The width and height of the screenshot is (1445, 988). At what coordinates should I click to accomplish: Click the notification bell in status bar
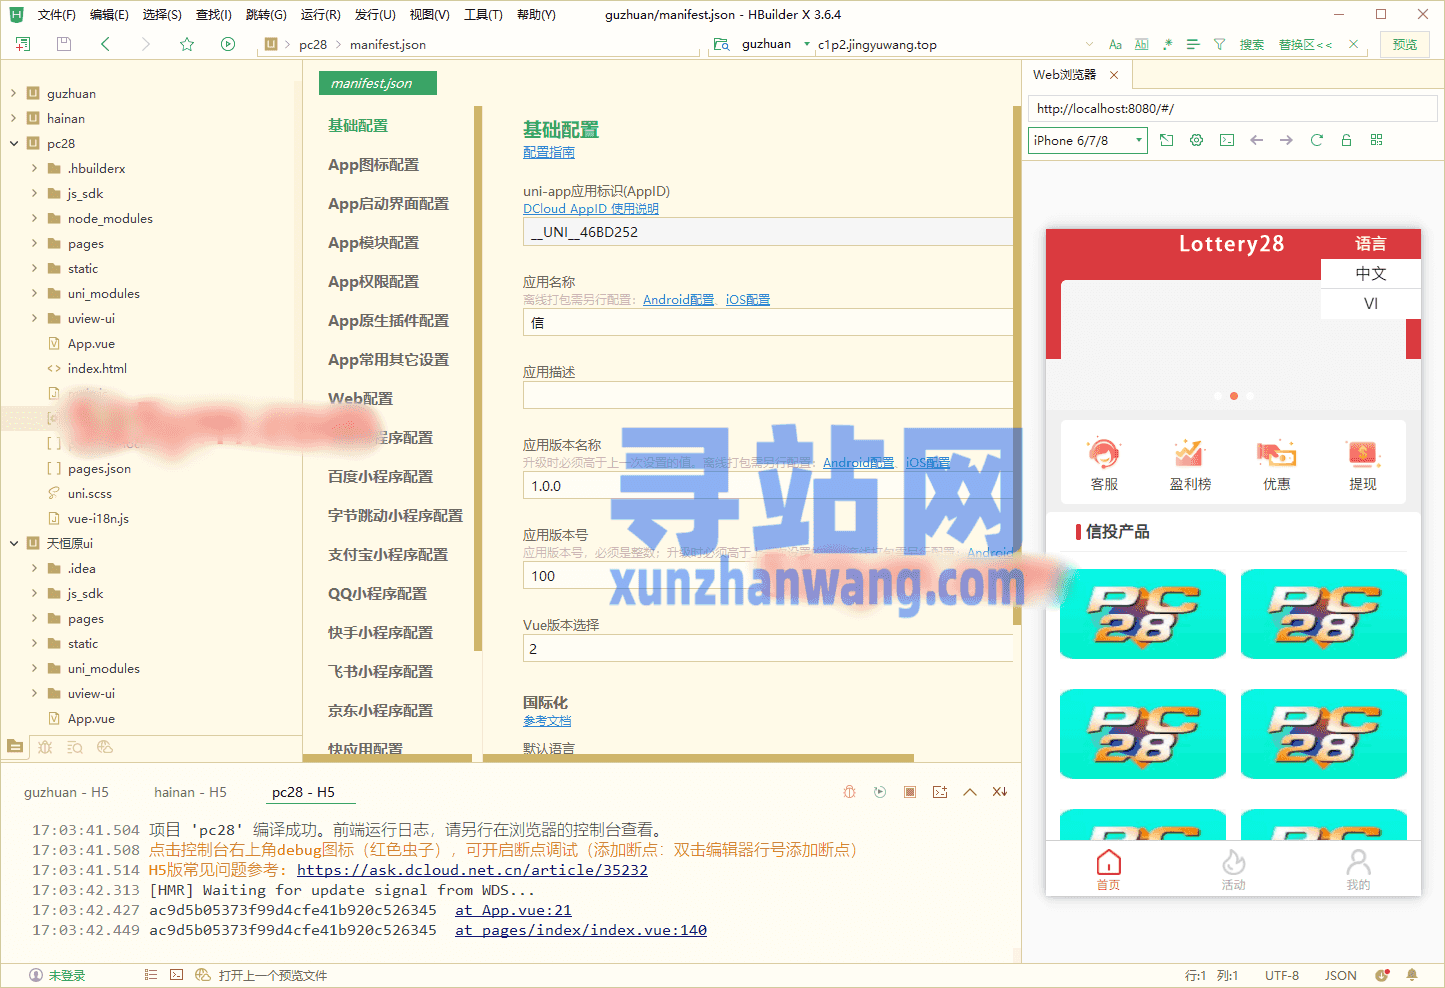(1412, 975)
